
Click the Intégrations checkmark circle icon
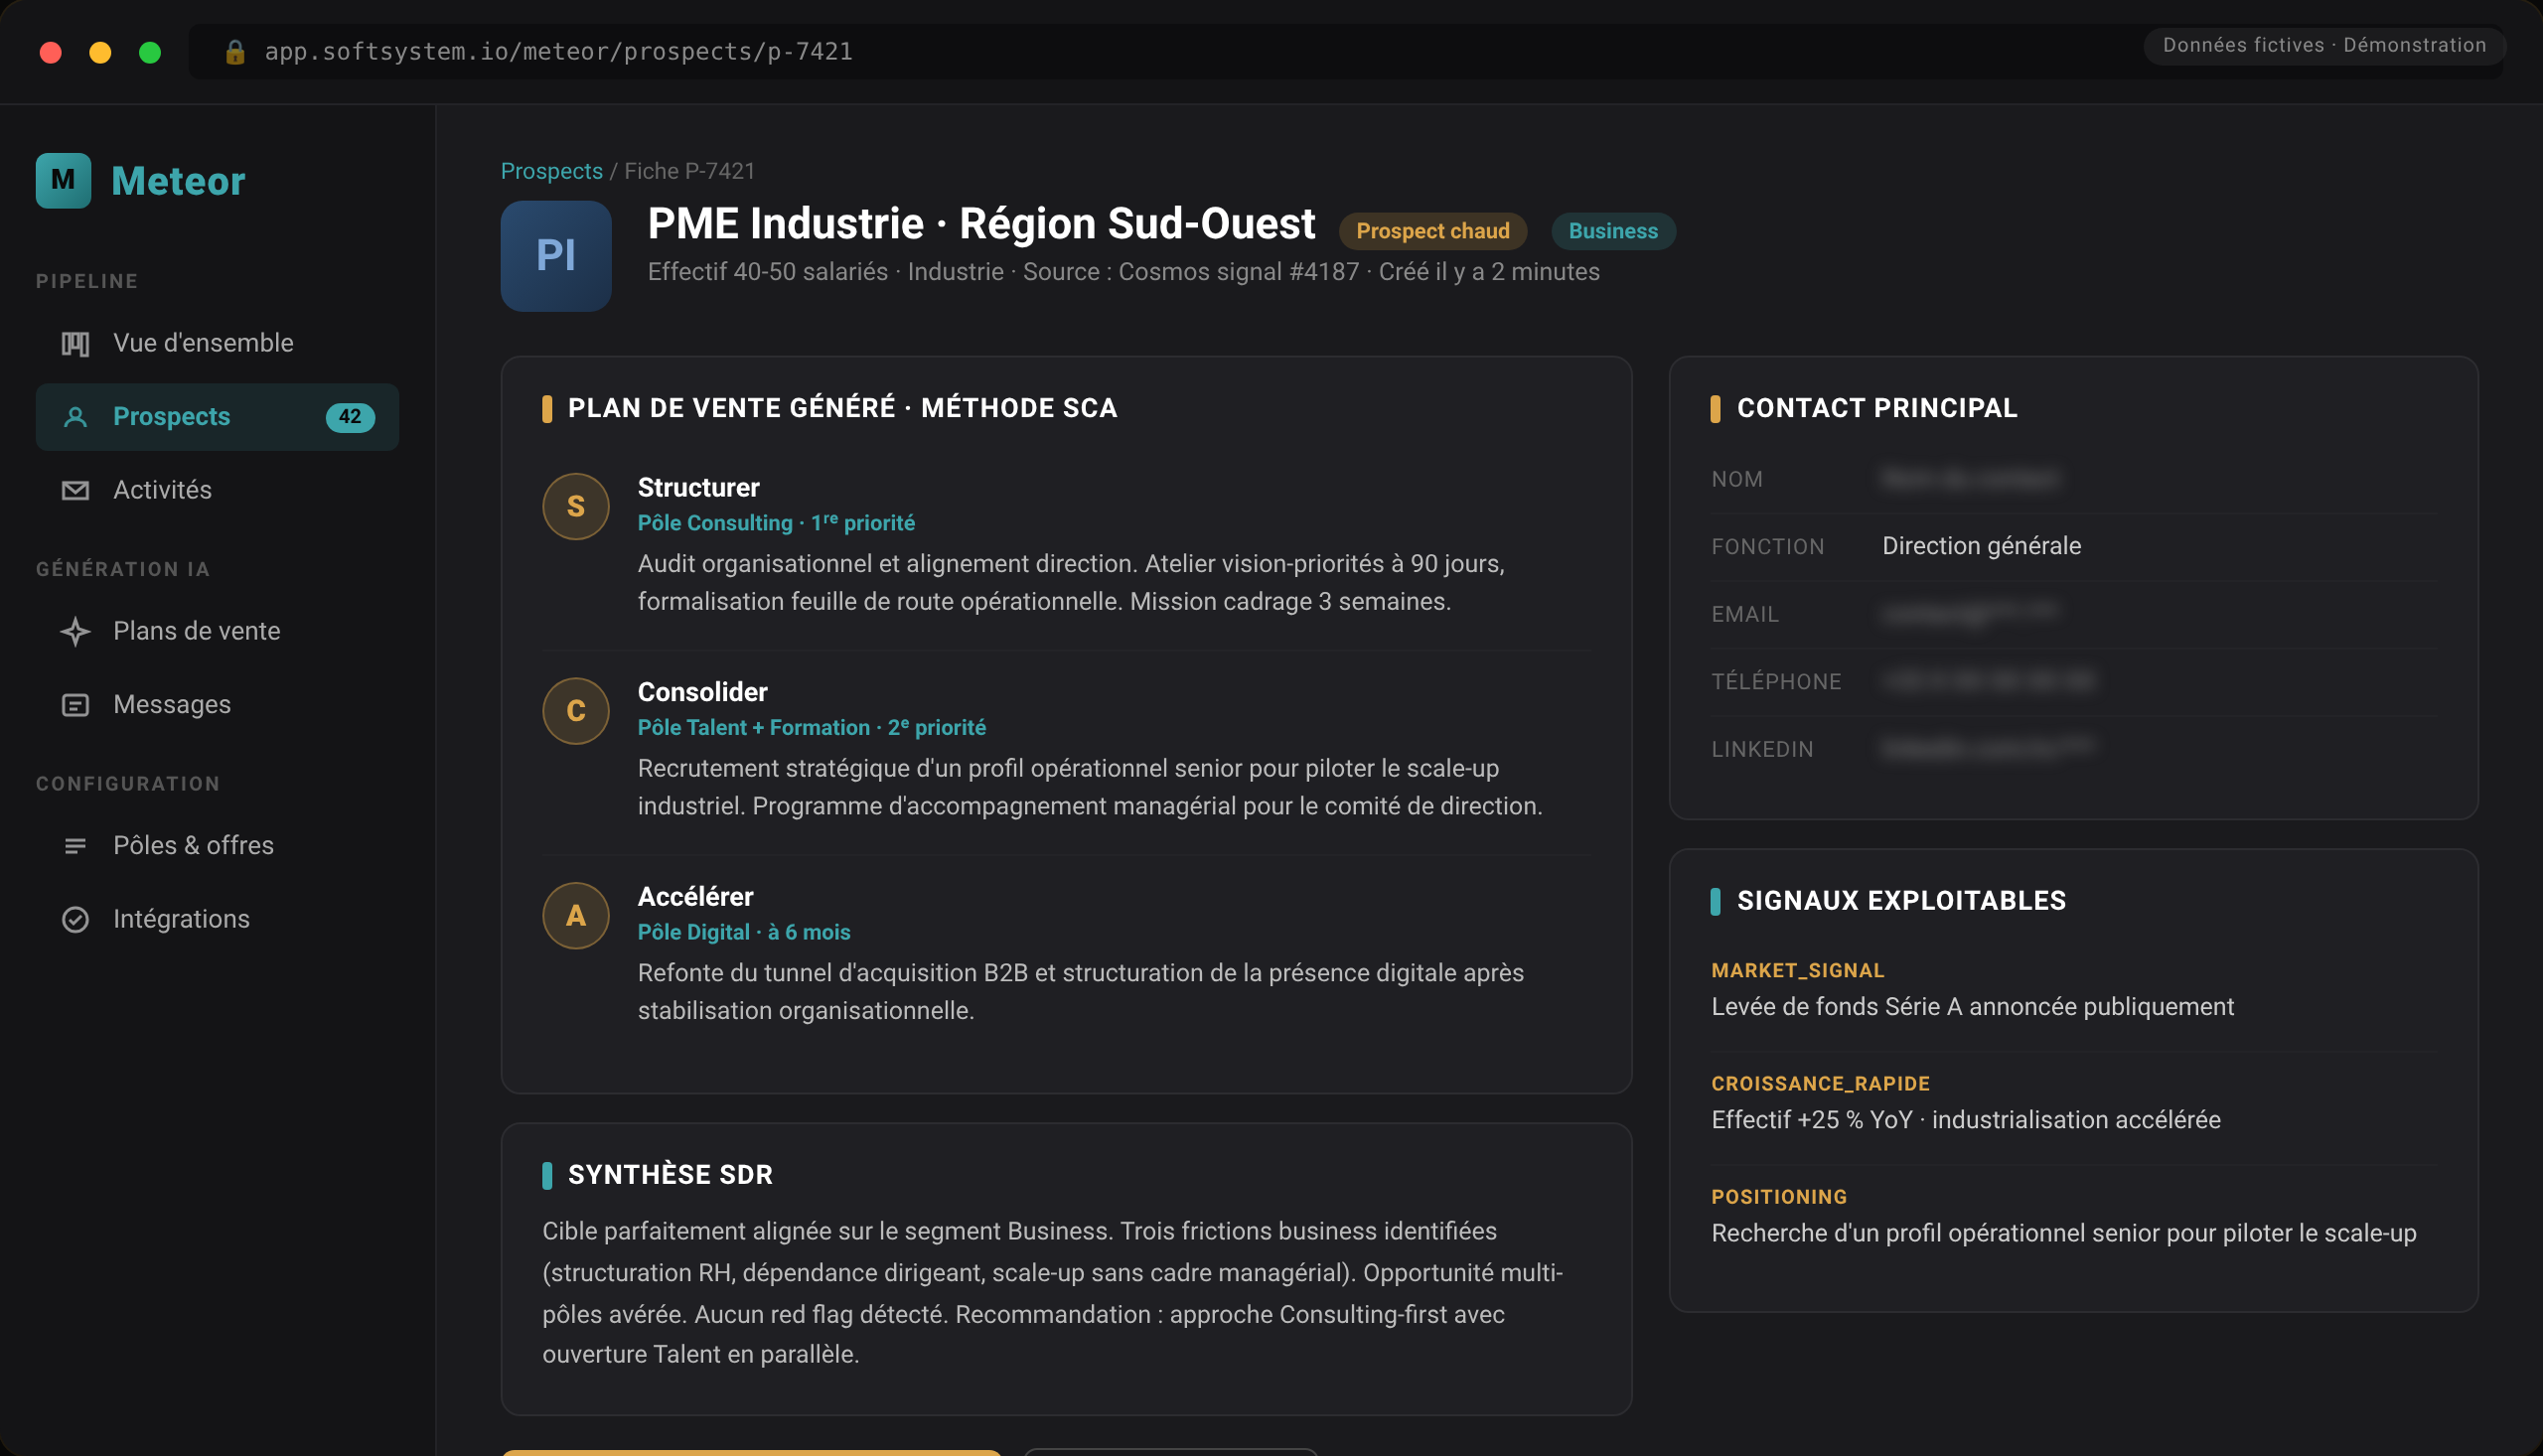[75, 919]
